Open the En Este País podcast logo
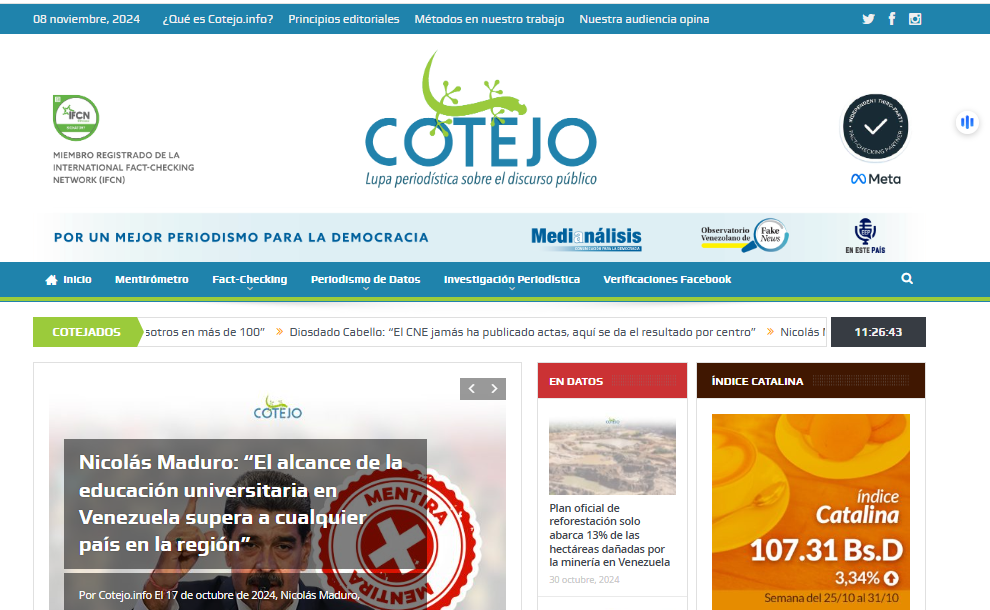The image size is (990, 610). point(865,236)
